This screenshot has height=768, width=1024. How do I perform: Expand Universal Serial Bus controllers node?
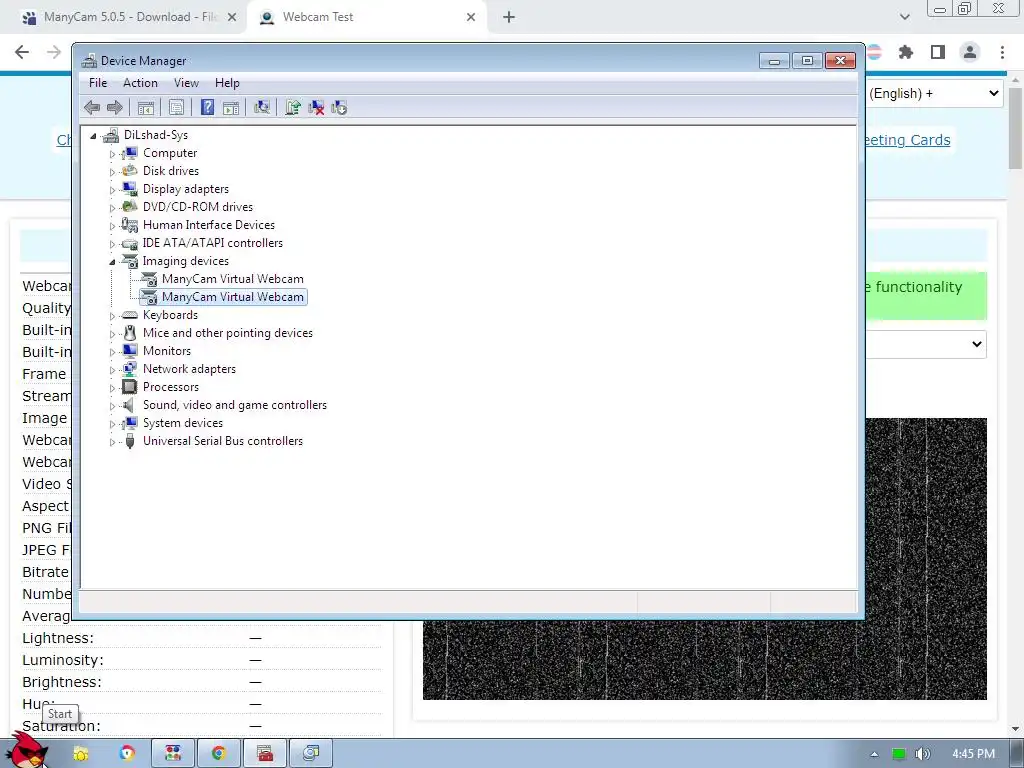pyautogui.click(x=112, y=442)
